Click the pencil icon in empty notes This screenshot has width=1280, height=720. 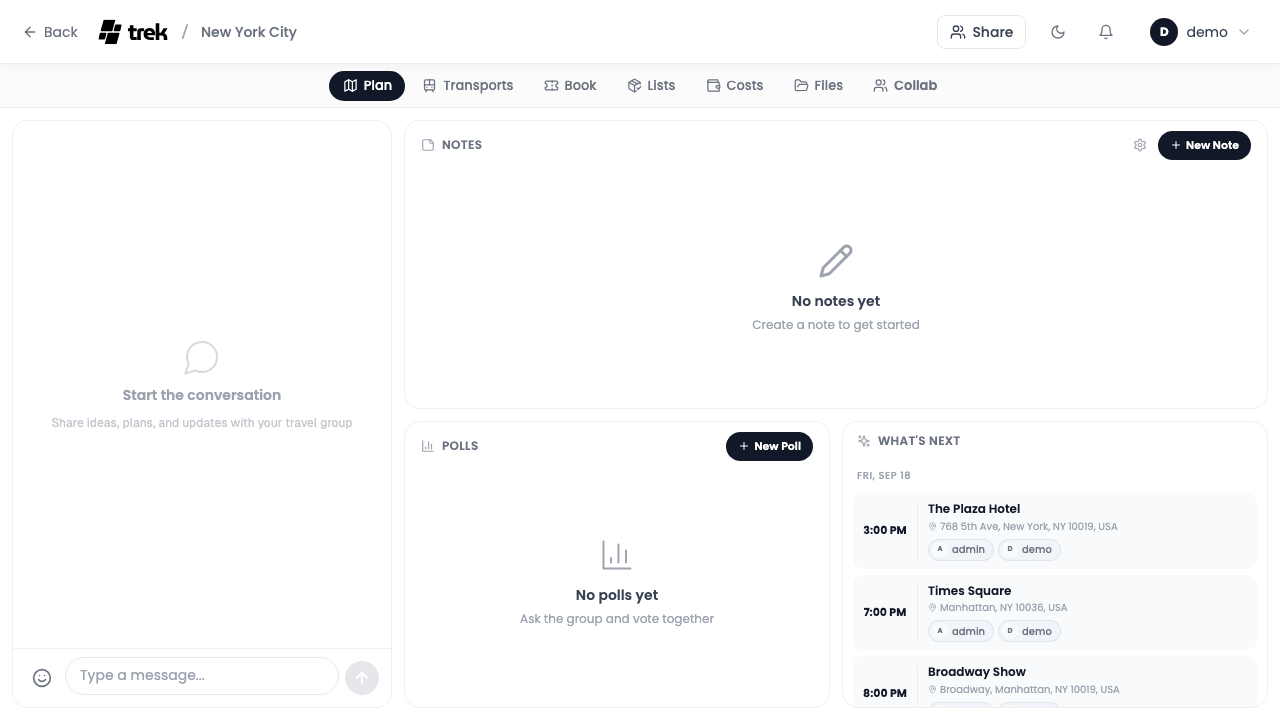(x=836, y=261)
